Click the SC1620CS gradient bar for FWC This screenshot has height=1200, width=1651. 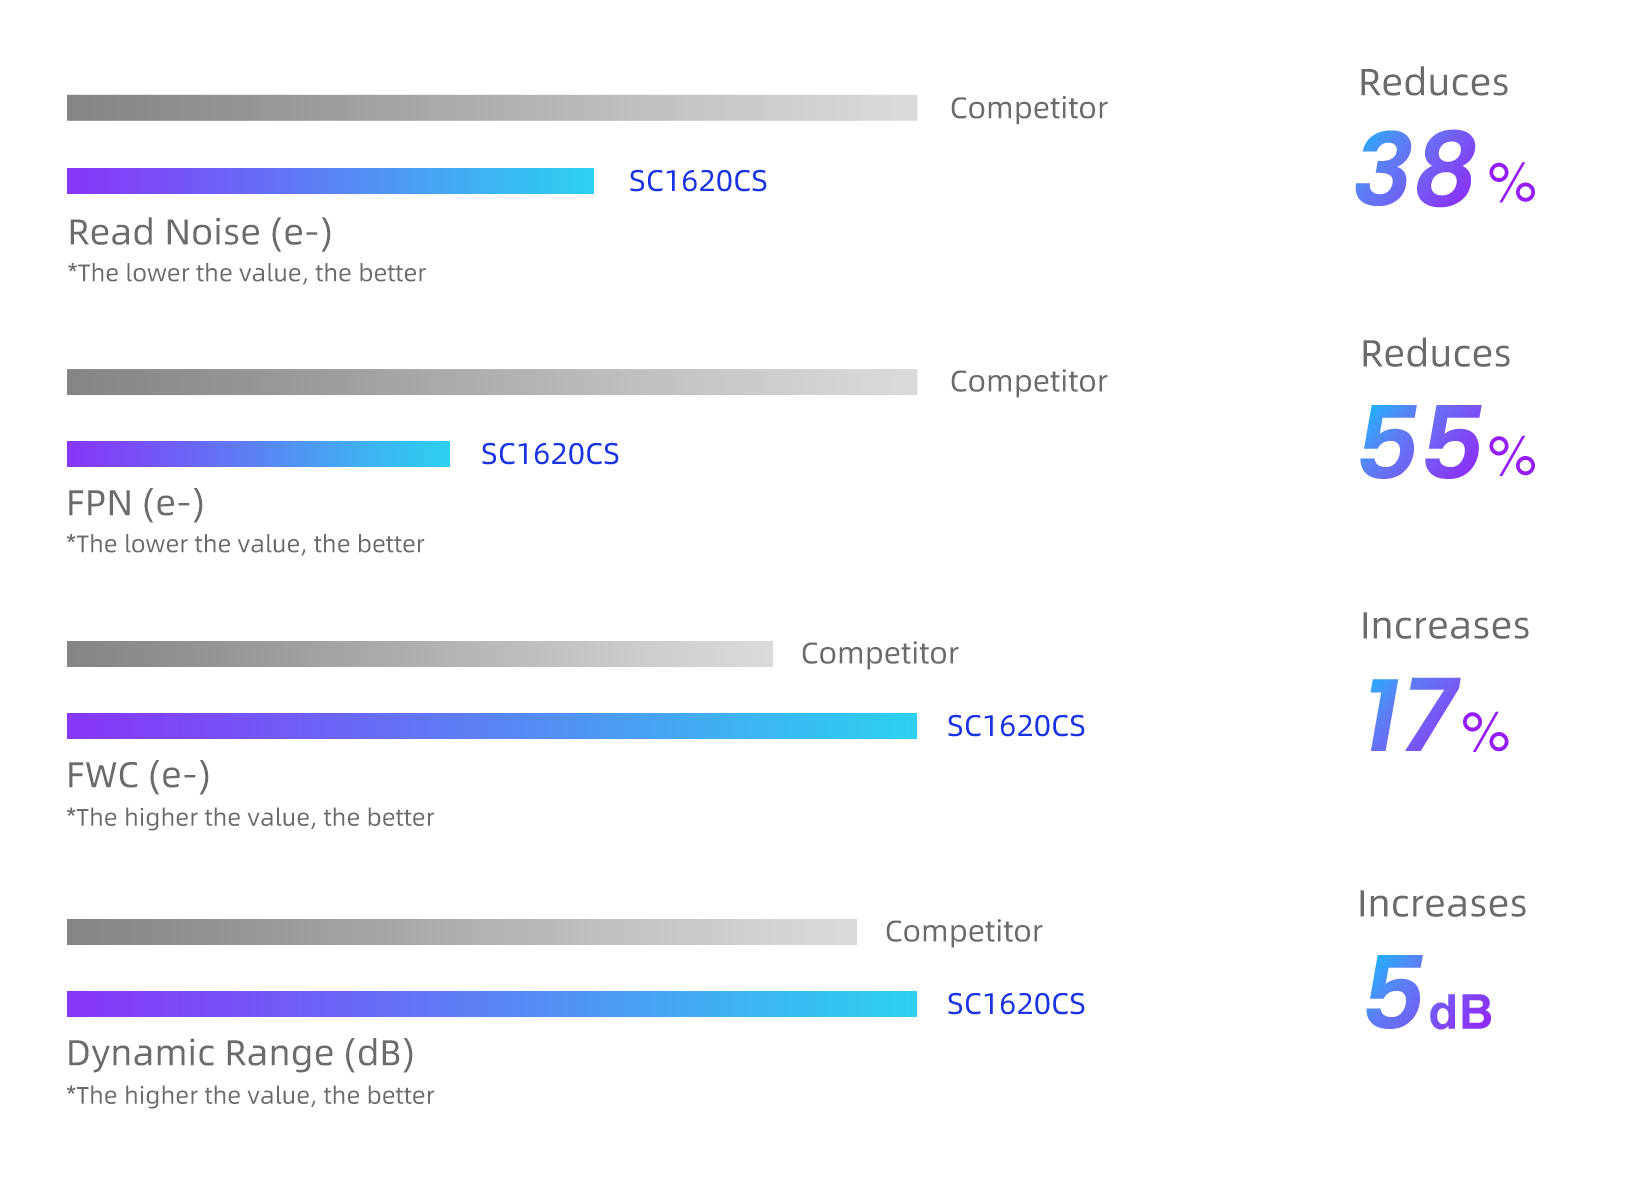492,726
